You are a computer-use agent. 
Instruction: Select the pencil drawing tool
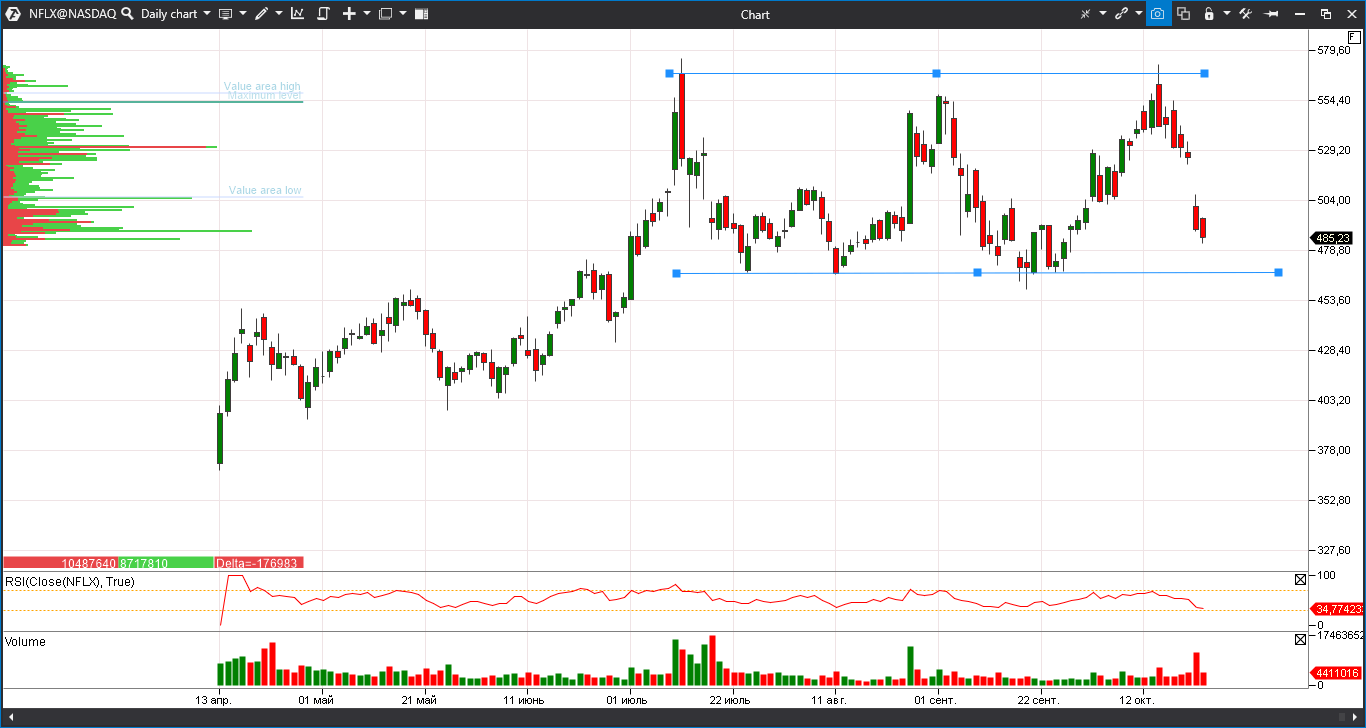tap(261, 14)
